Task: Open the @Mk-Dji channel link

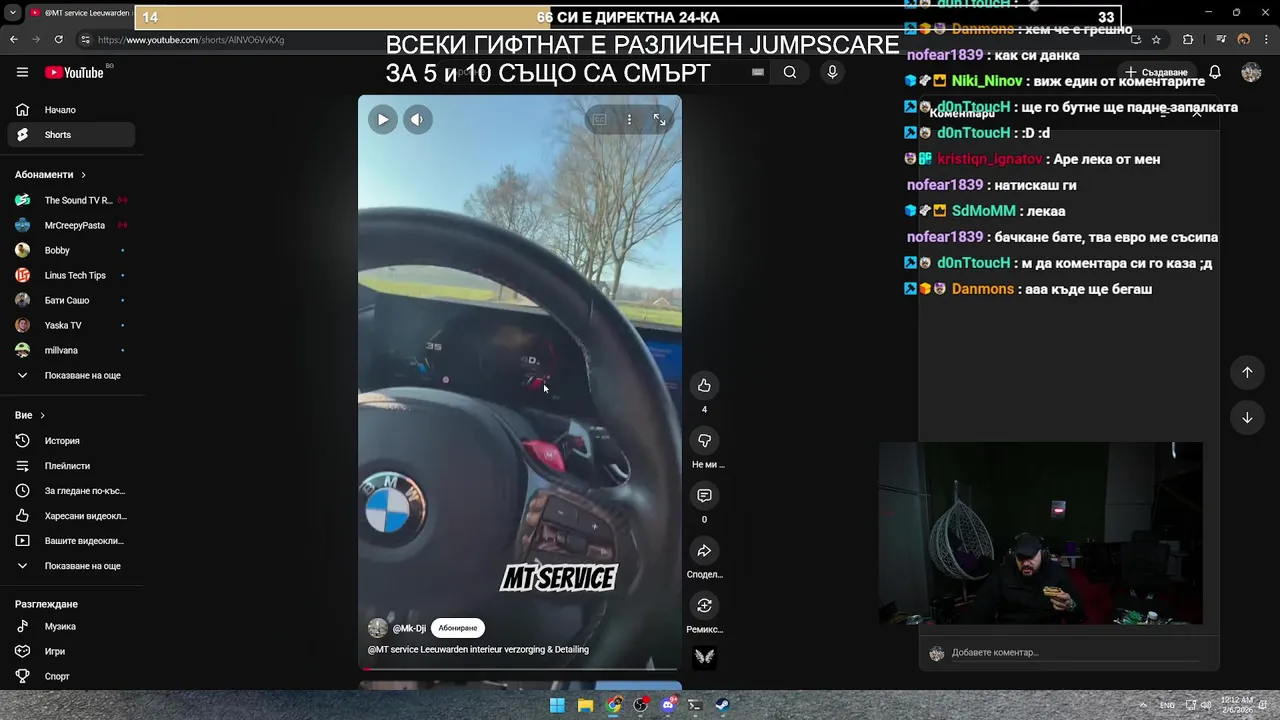Action: [409, 628]
